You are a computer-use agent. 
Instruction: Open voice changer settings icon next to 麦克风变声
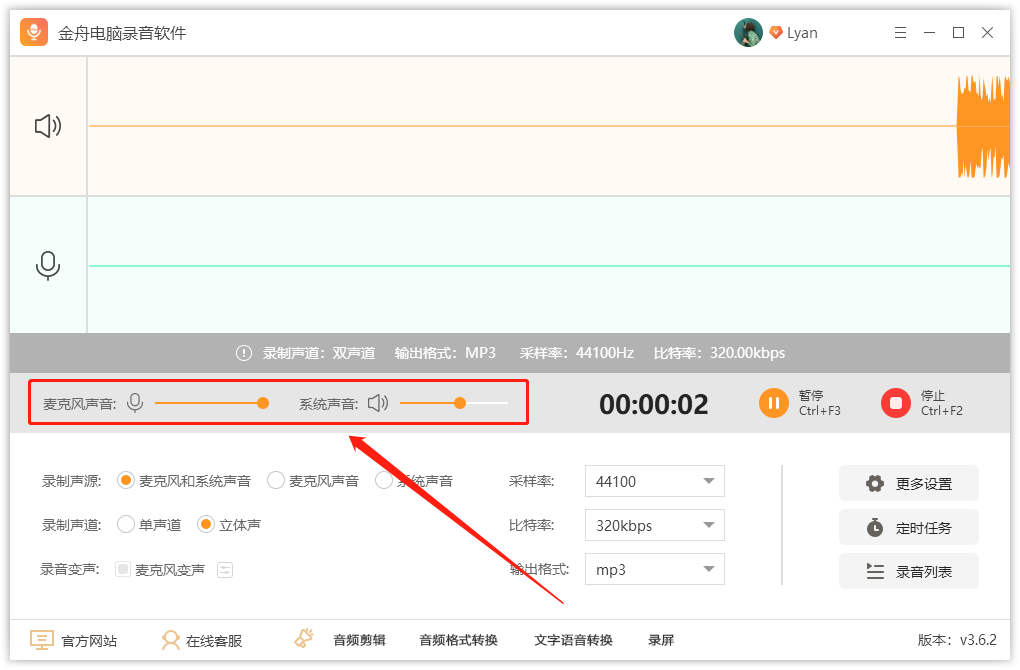[225, 570]
